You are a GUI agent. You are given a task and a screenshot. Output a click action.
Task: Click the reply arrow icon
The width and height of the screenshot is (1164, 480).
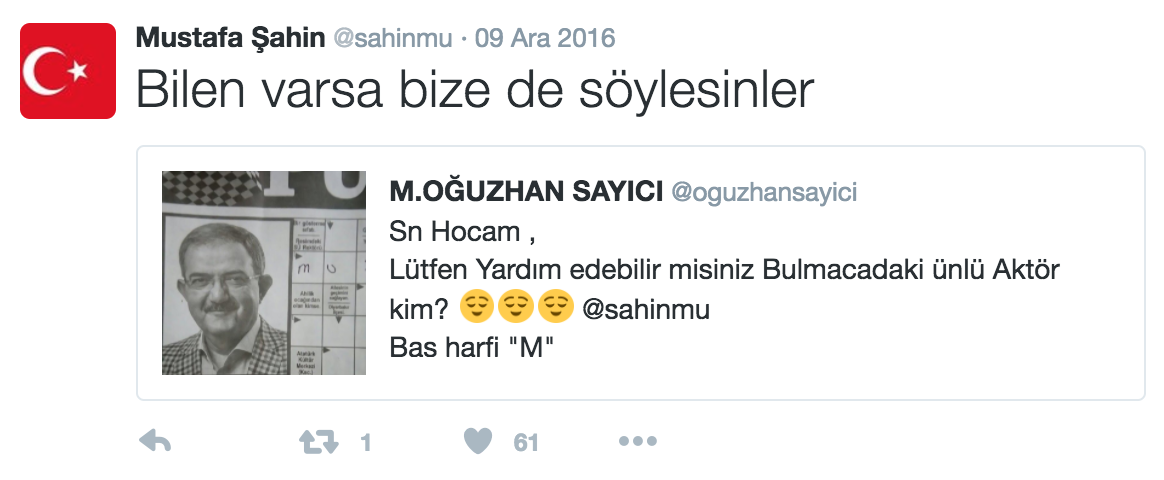click(x=155, y=441)
